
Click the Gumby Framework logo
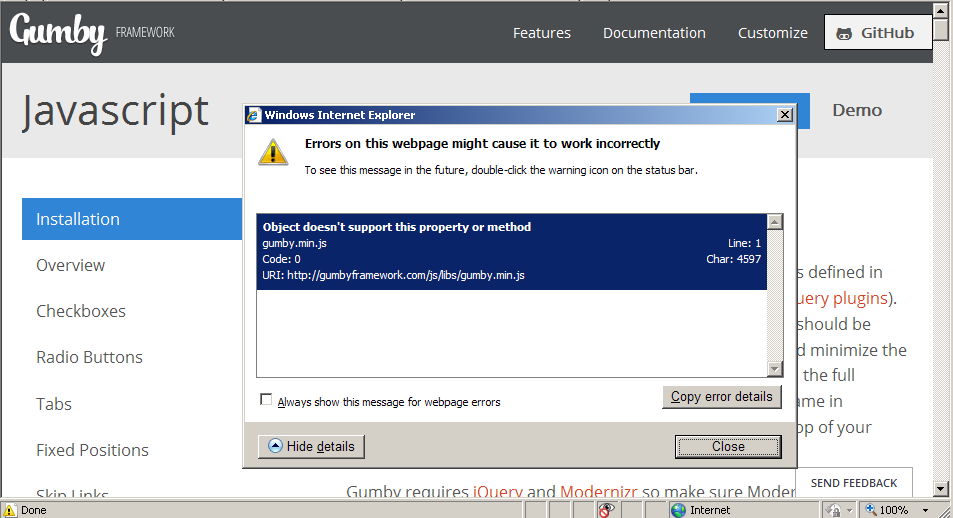tap(91, 33)
